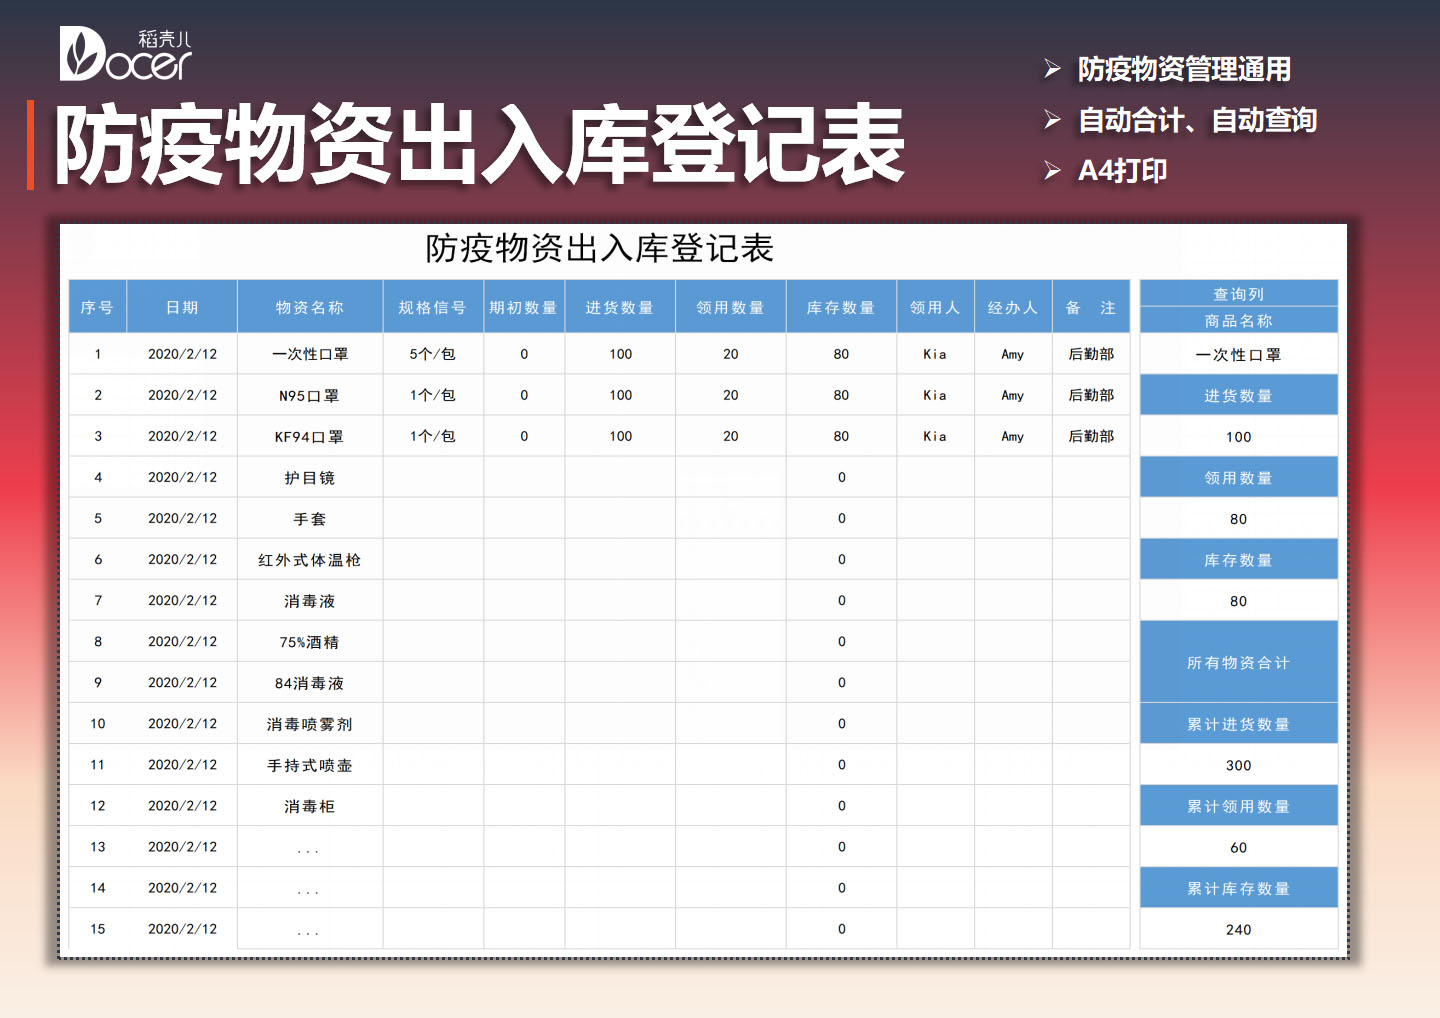Expand the 一次性口罩 query cell
Image resolution: width=1440 pixels, height=1018 pixels.
point(1238,353)
